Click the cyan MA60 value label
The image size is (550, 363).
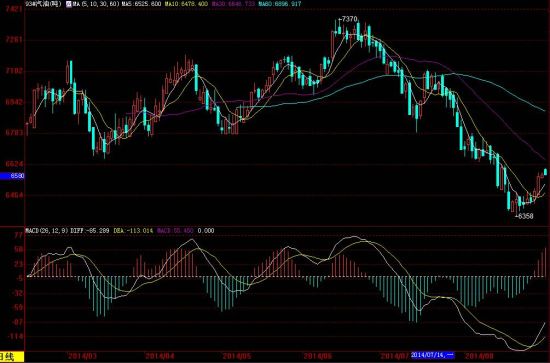pos(280,4)
